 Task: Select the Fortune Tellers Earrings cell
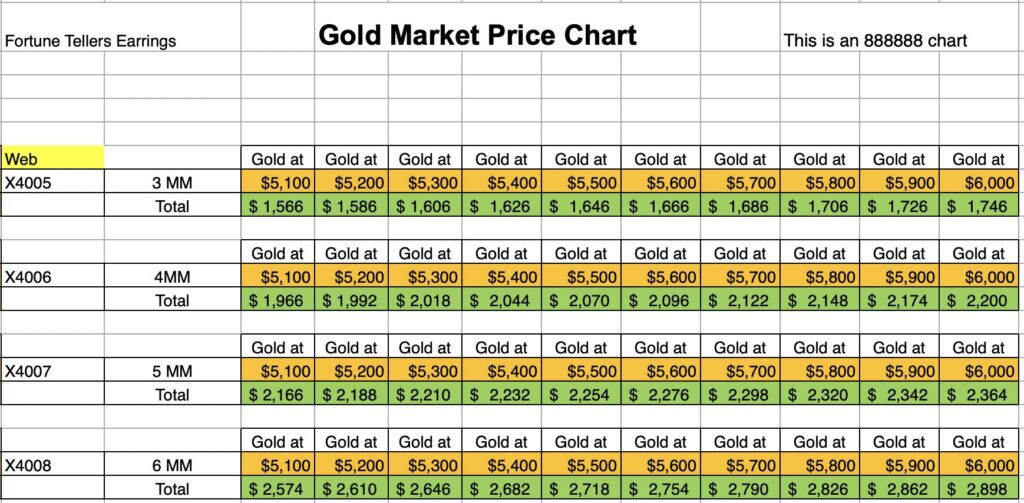[90, 41]
